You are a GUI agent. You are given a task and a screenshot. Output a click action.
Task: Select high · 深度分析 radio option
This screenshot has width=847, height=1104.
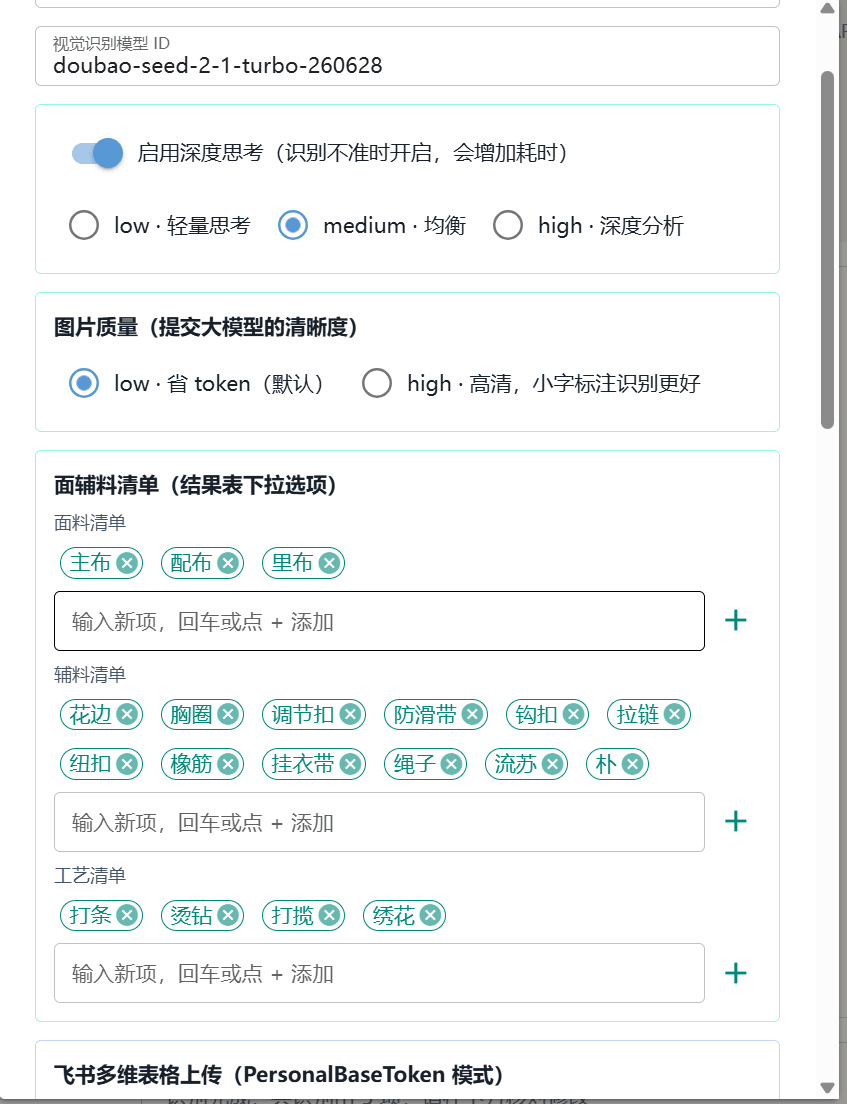(x=508, y=225)
